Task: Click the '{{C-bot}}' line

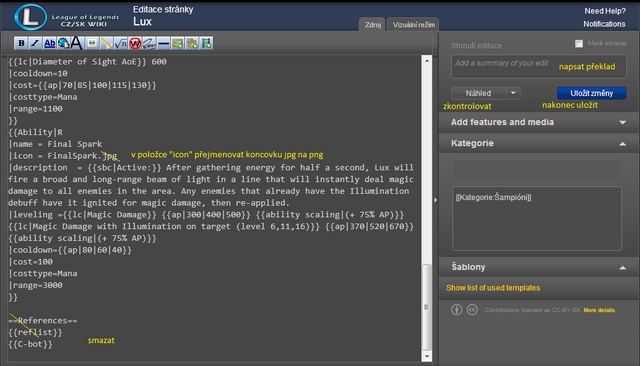Action: tap(30, 344)
